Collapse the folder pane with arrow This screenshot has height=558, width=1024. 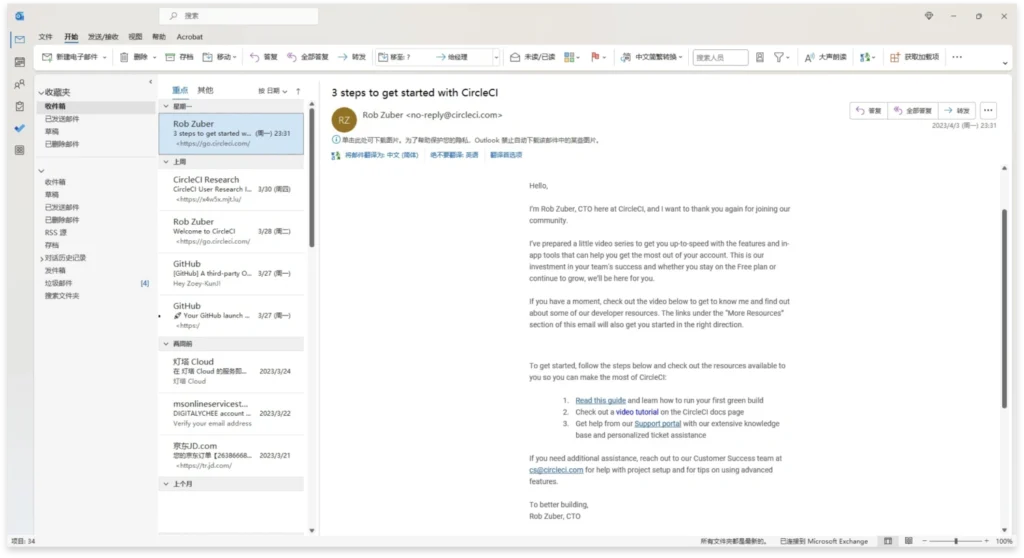150,82
